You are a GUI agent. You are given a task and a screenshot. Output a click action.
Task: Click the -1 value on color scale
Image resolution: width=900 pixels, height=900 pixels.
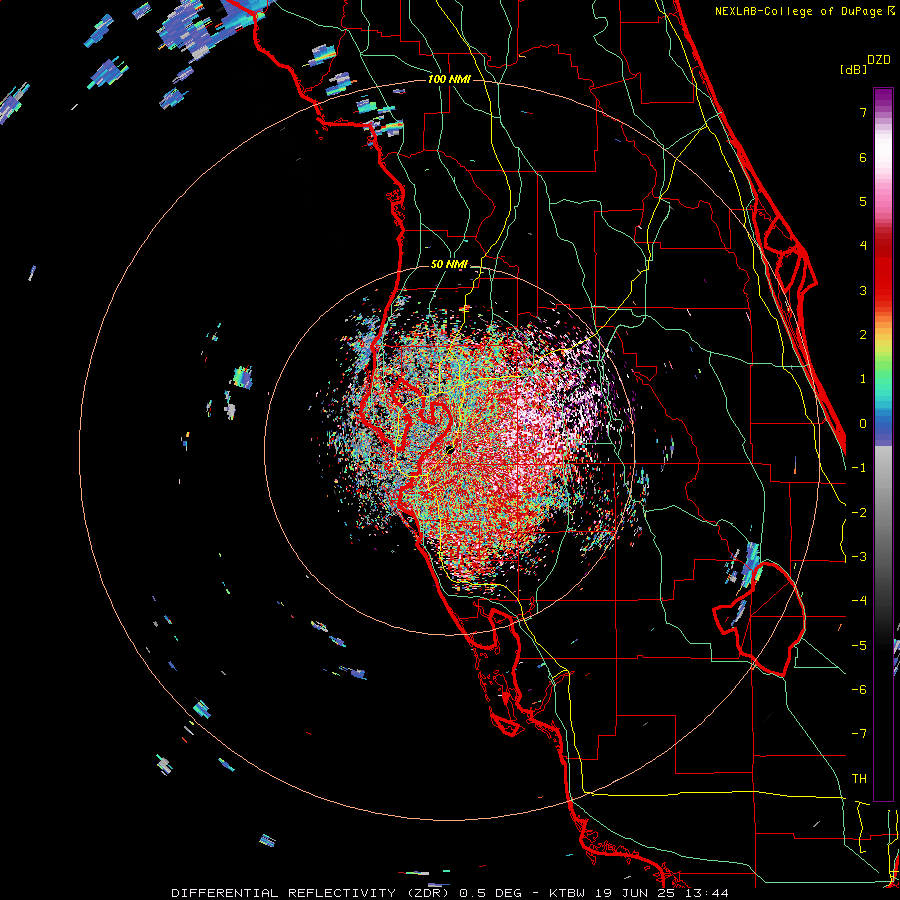(x=859, y=468)
